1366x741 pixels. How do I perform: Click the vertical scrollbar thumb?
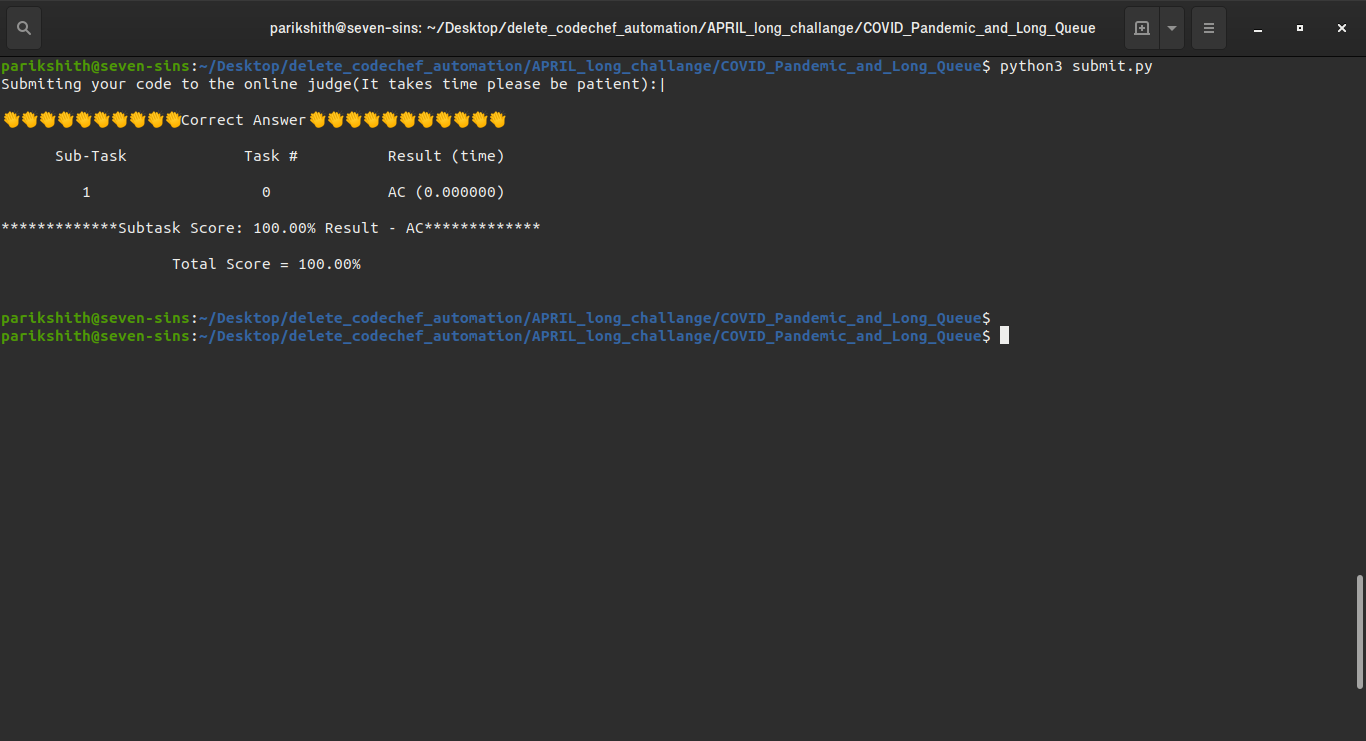pos(1360,632)
